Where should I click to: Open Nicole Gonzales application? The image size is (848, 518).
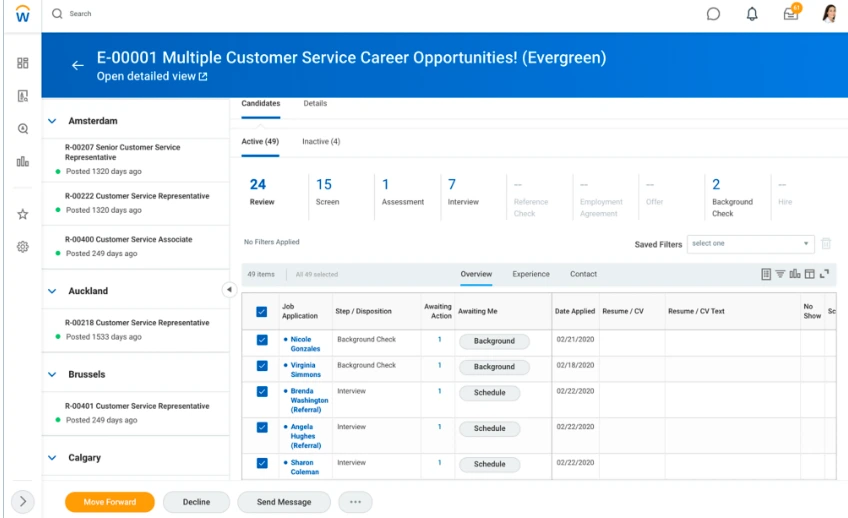305,344
